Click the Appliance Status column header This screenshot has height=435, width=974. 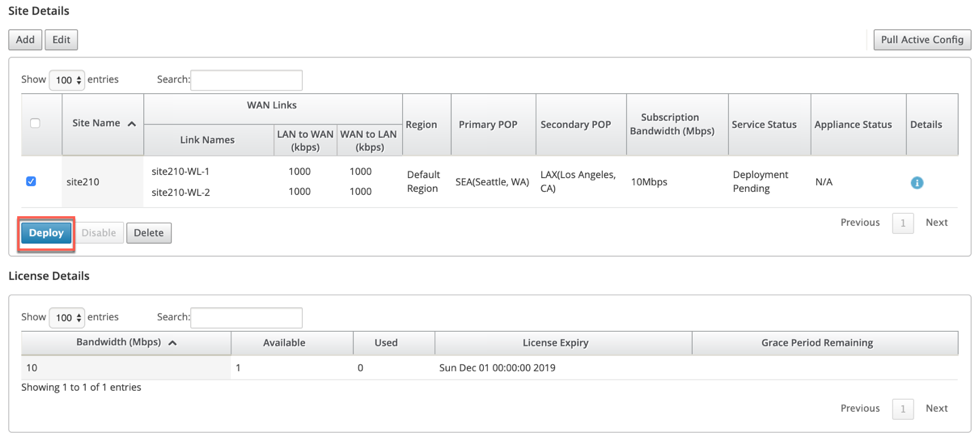pos(858,124)
